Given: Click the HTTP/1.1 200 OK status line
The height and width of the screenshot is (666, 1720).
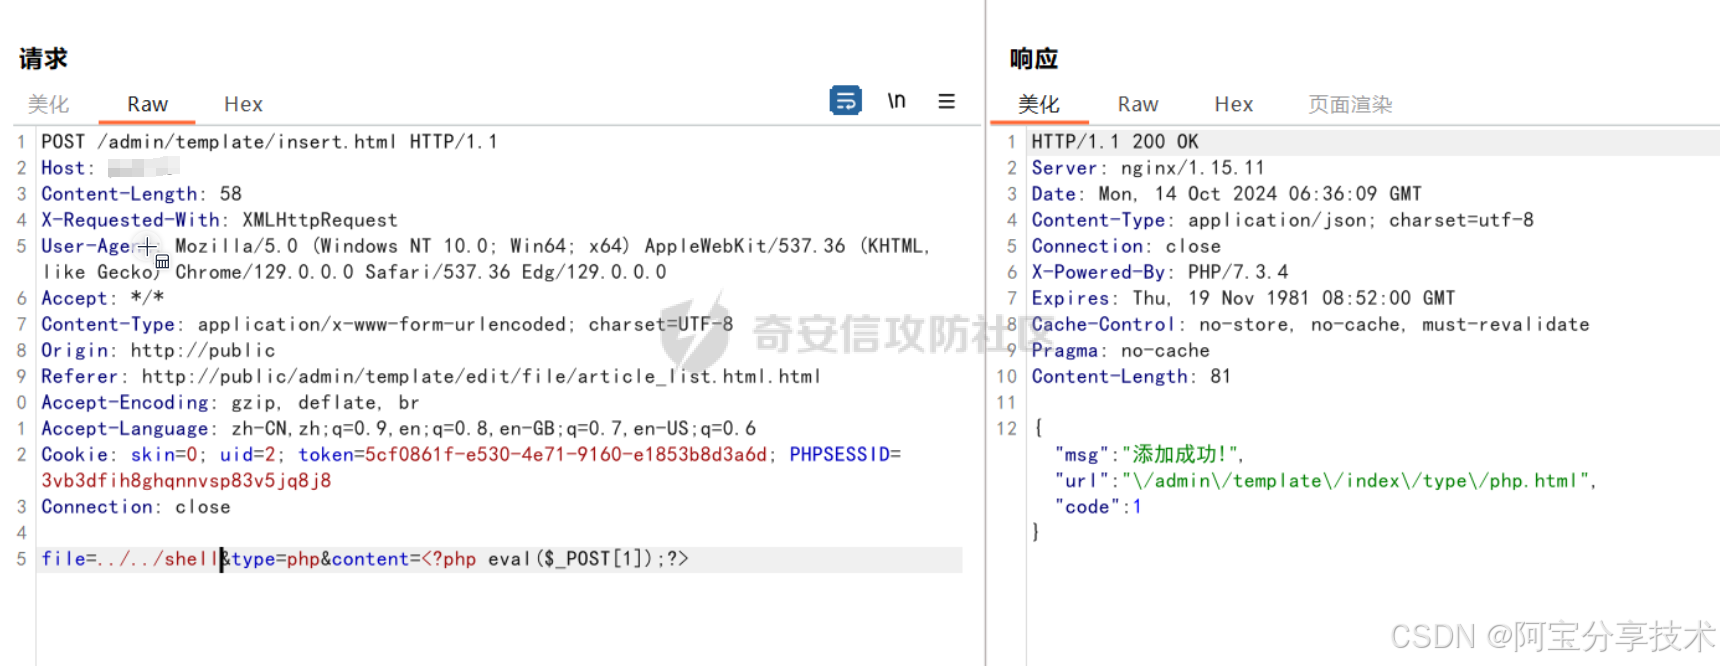Looking at the screenshot, I should coord(1115,142).
